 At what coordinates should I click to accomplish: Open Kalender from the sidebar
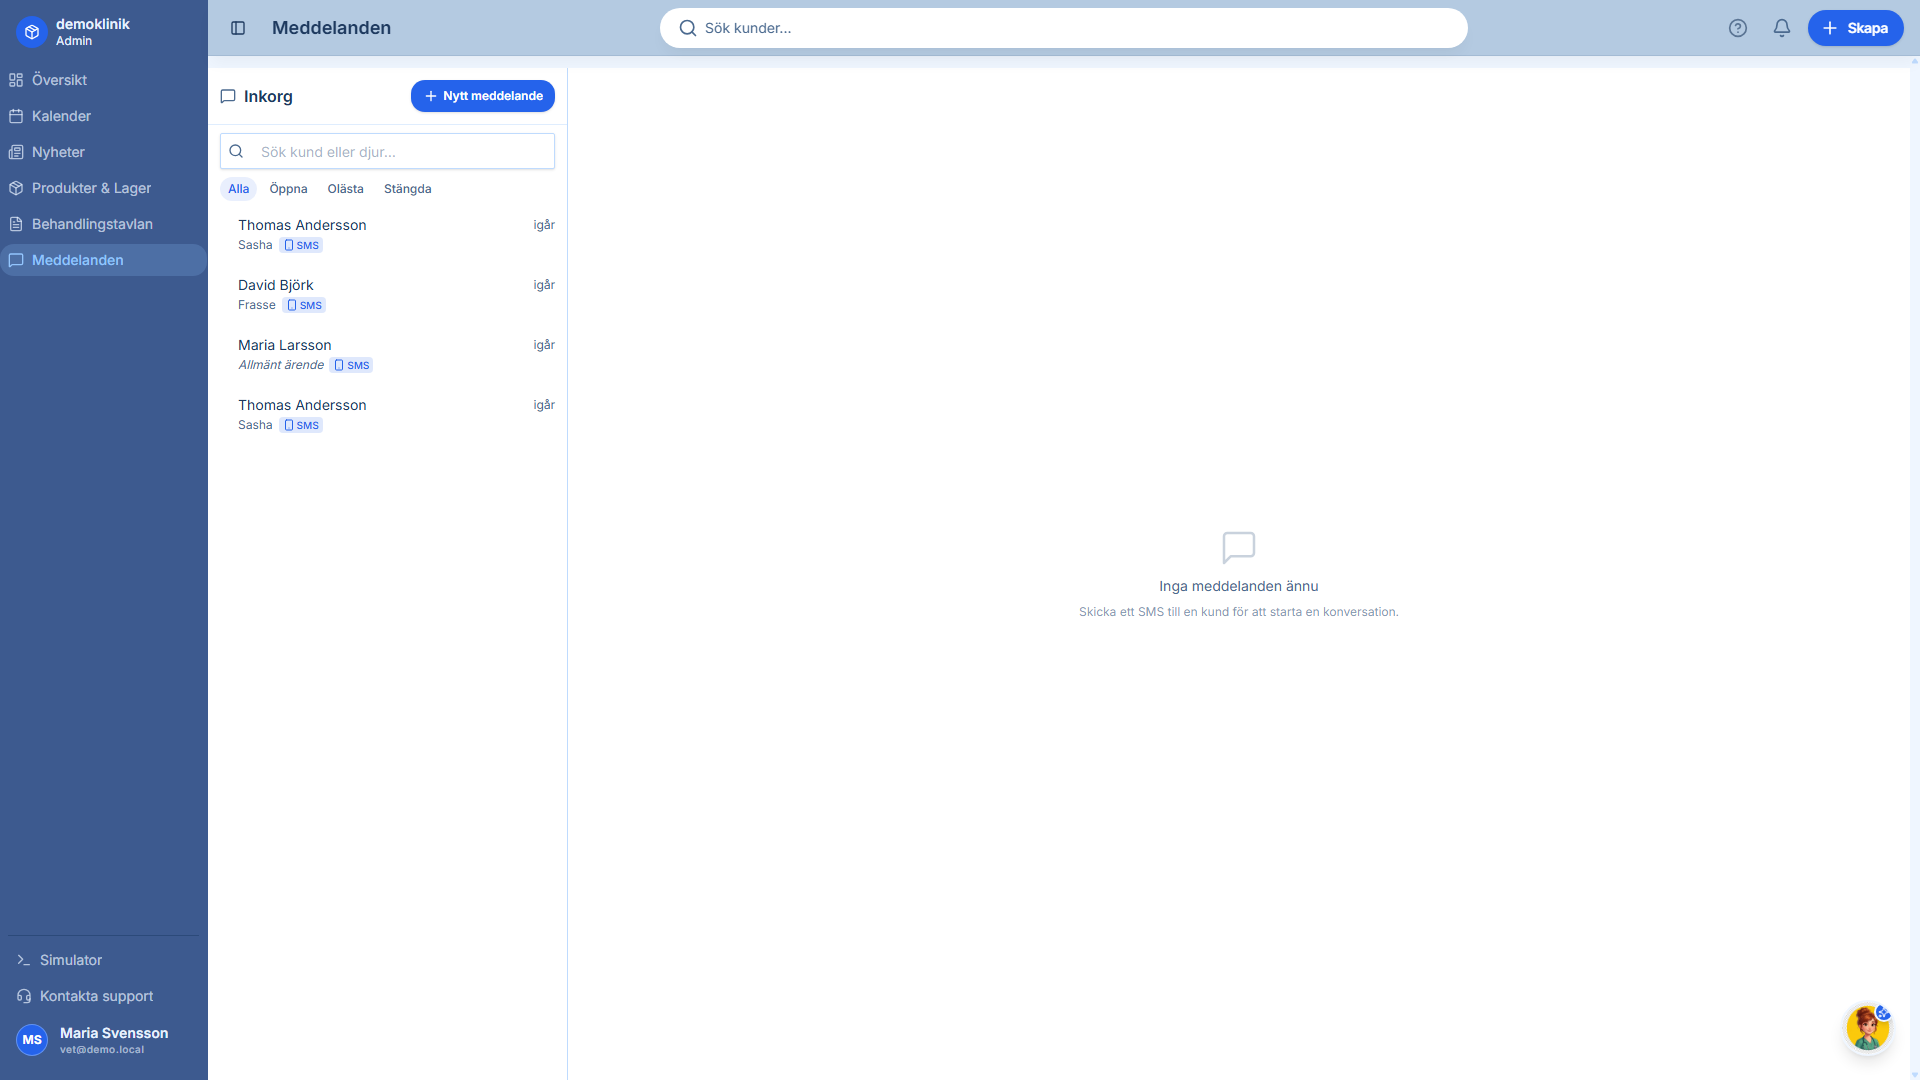[x=60, y=116]
